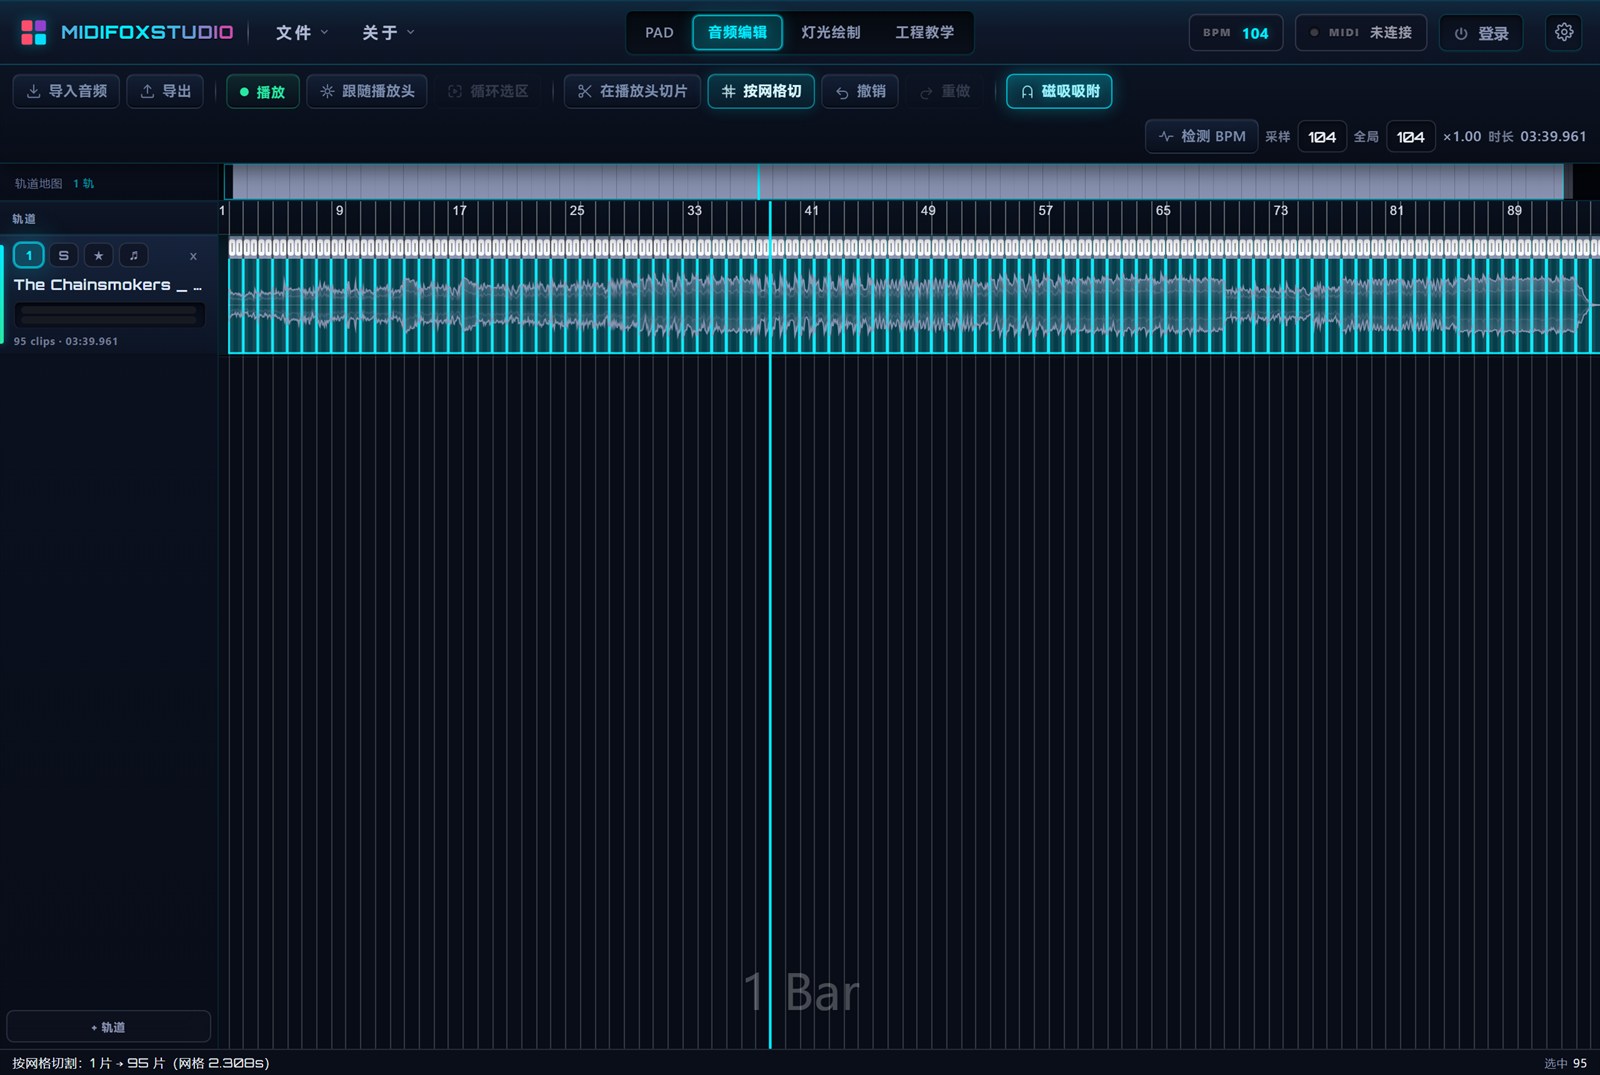Switch to the PAD tab
The image size is (1600, 1075).
pos(659,32)
